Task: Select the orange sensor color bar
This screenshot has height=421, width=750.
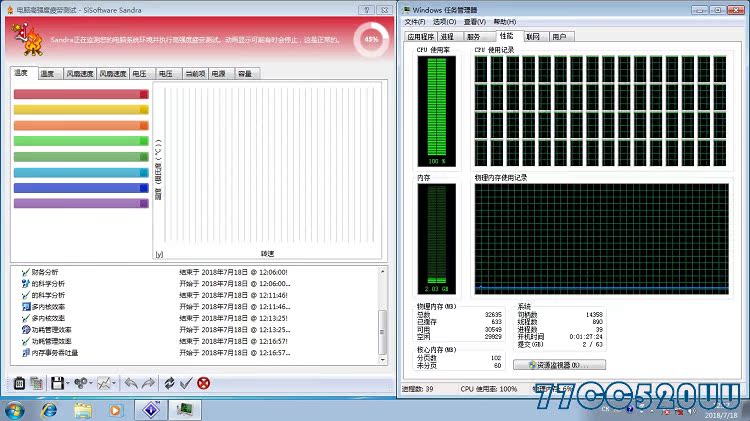Action: point(81,125)
